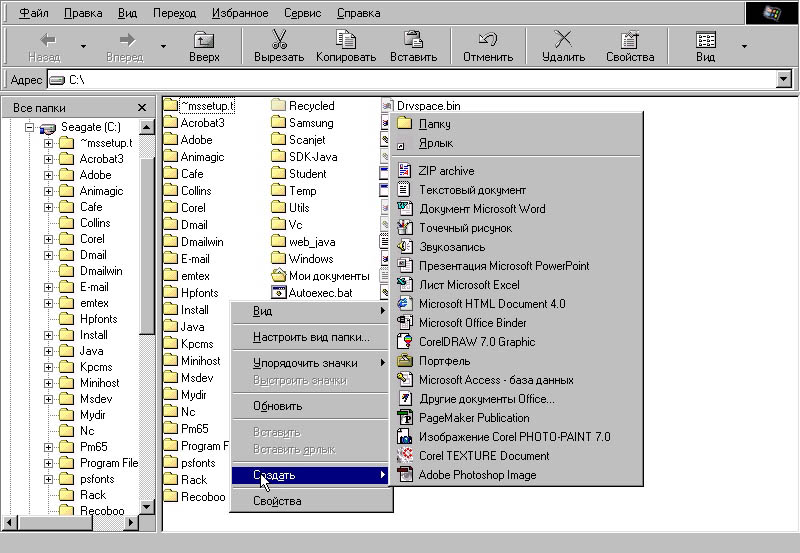
Task: Create a new Лист Microsoft Excel
Action: pos(515,285)
